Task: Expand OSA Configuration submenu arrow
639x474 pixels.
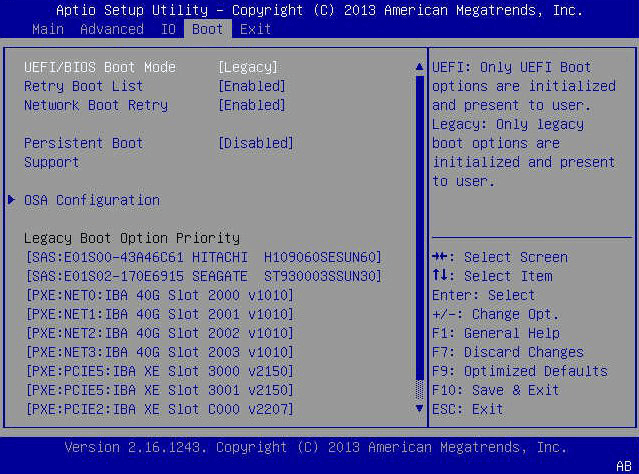Action: pyautogui.click(x=12, y=200)
